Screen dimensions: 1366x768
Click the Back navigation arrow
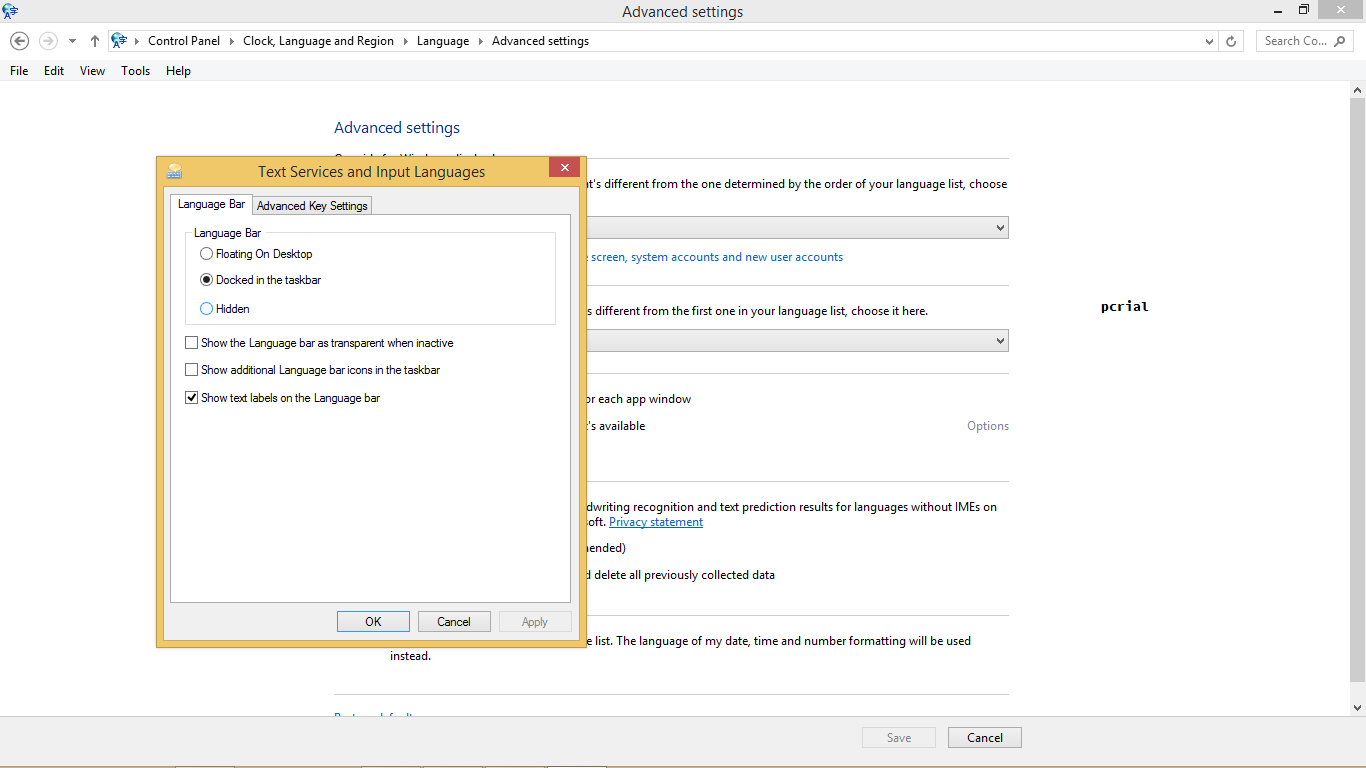pyautogui.click(x=19, y=40)
